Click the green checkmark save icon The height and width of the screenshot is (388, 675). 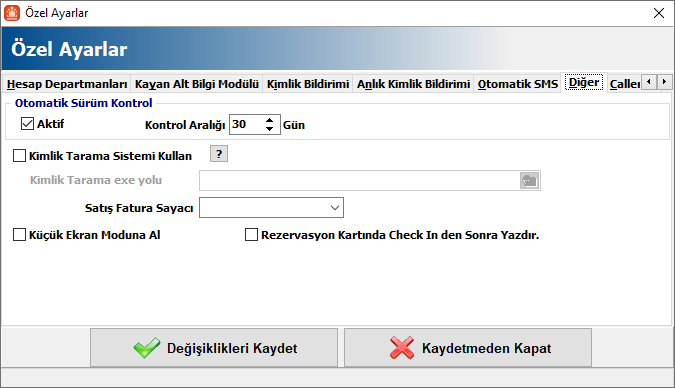tap(147, 348)
